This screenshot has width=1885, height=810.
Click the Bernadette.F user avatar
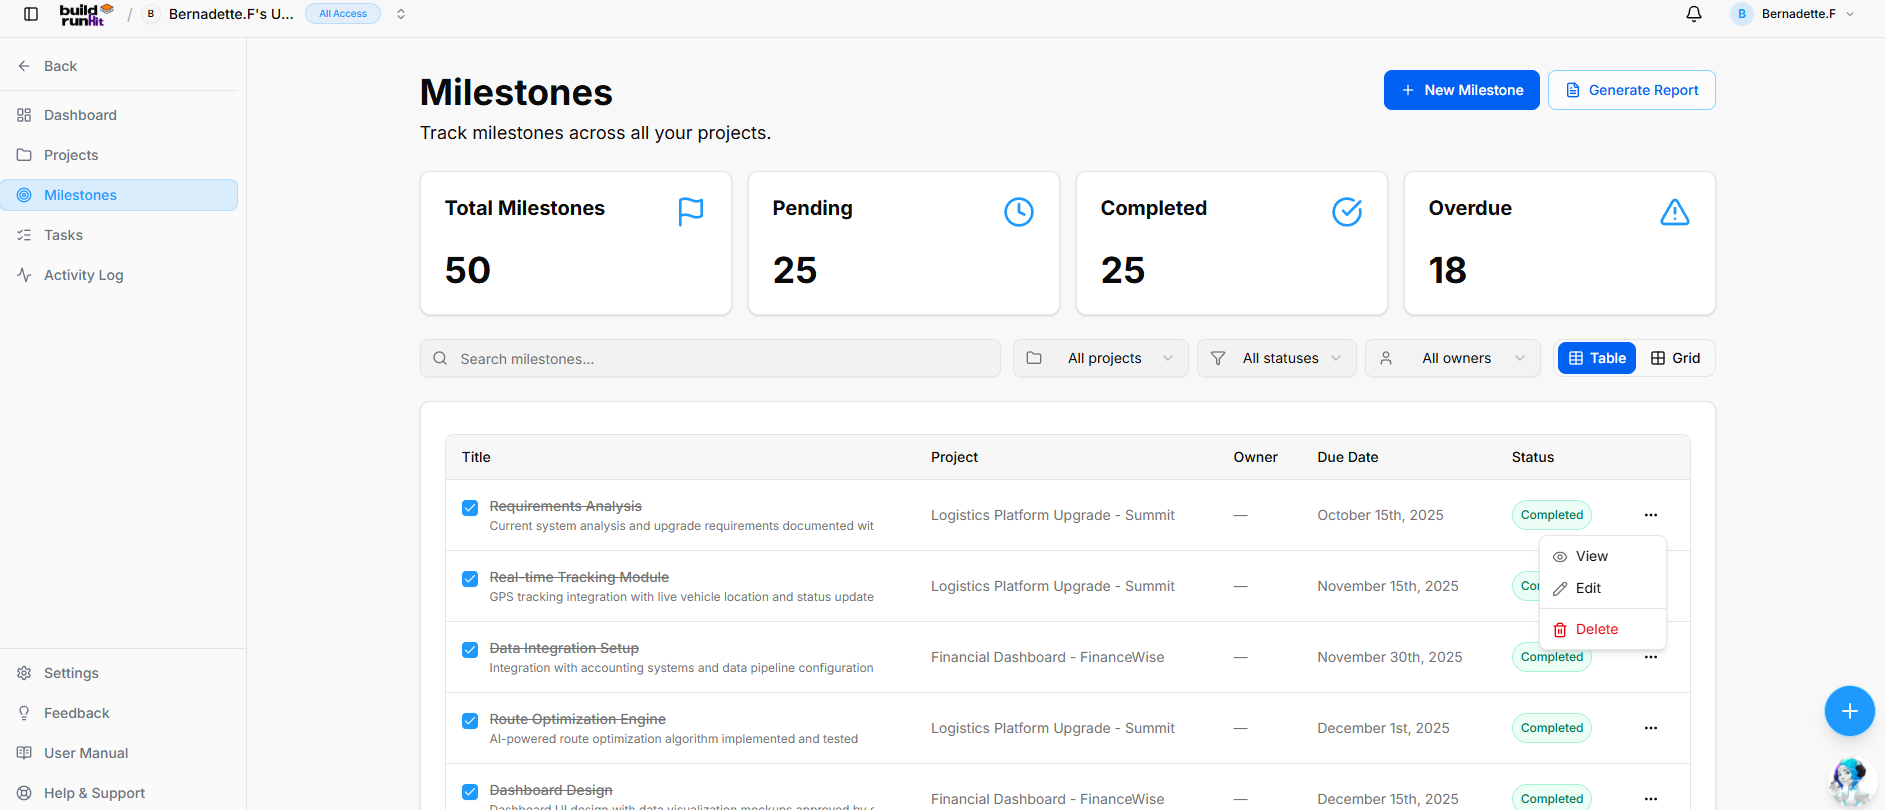[1742, 14]
